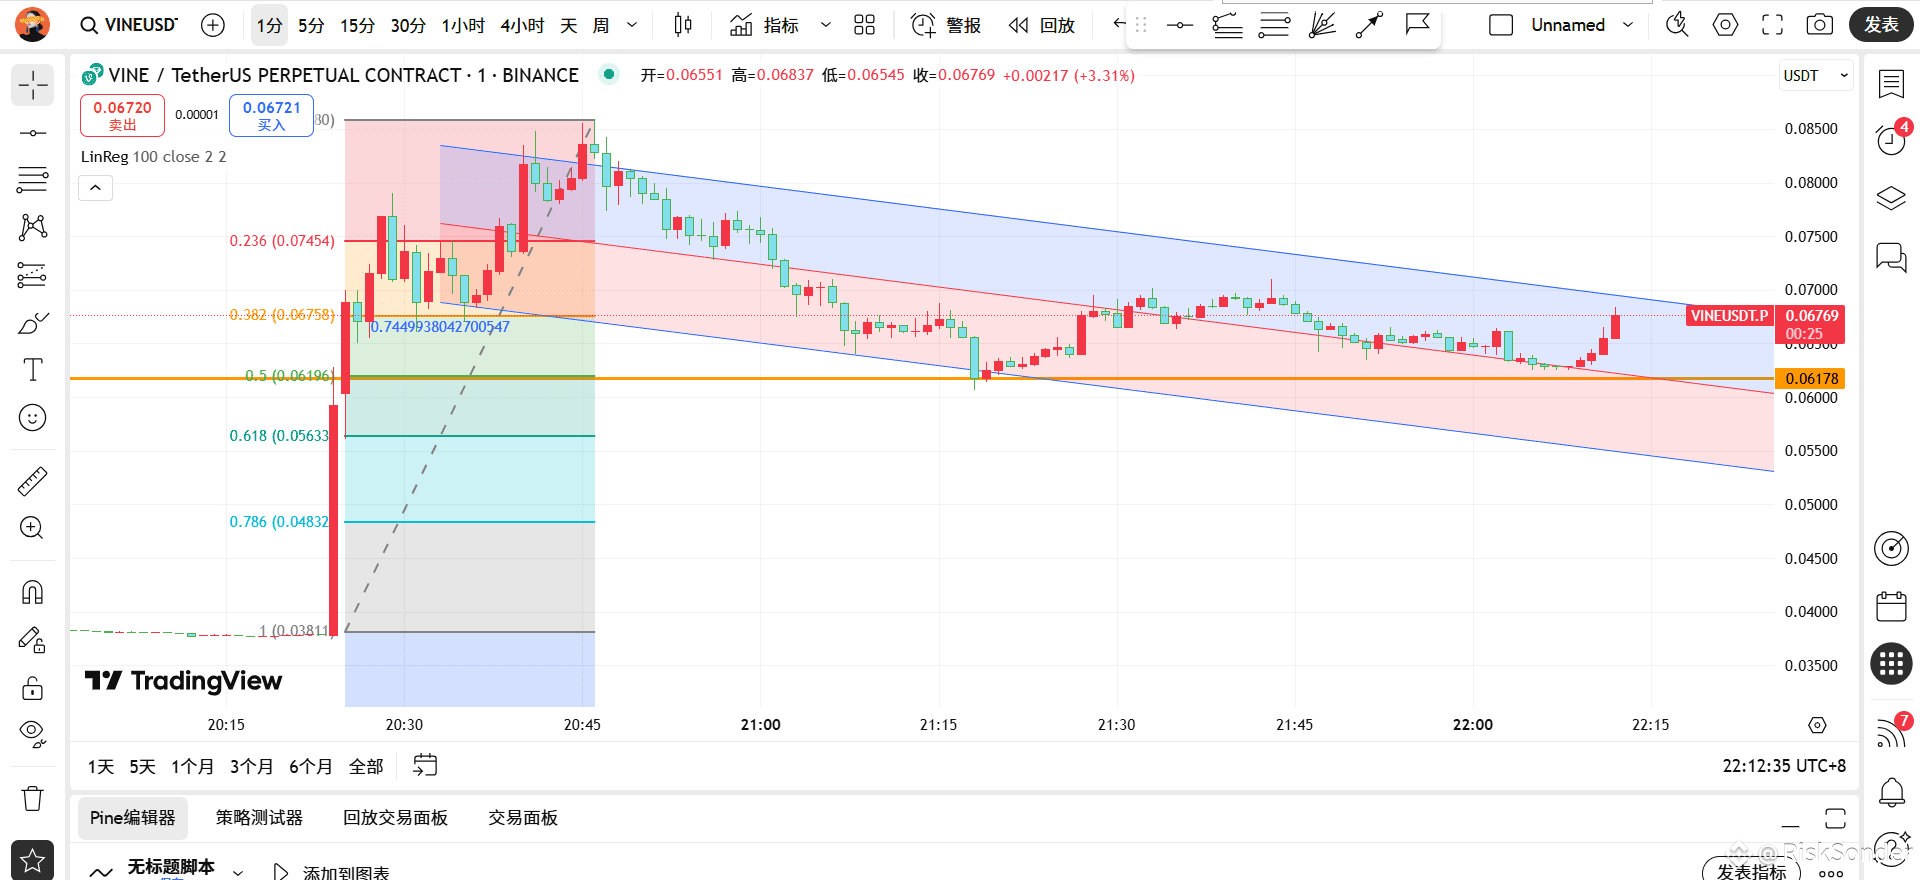Toggle magnet mode
The image size is (1920, 880).
point(33,593)
